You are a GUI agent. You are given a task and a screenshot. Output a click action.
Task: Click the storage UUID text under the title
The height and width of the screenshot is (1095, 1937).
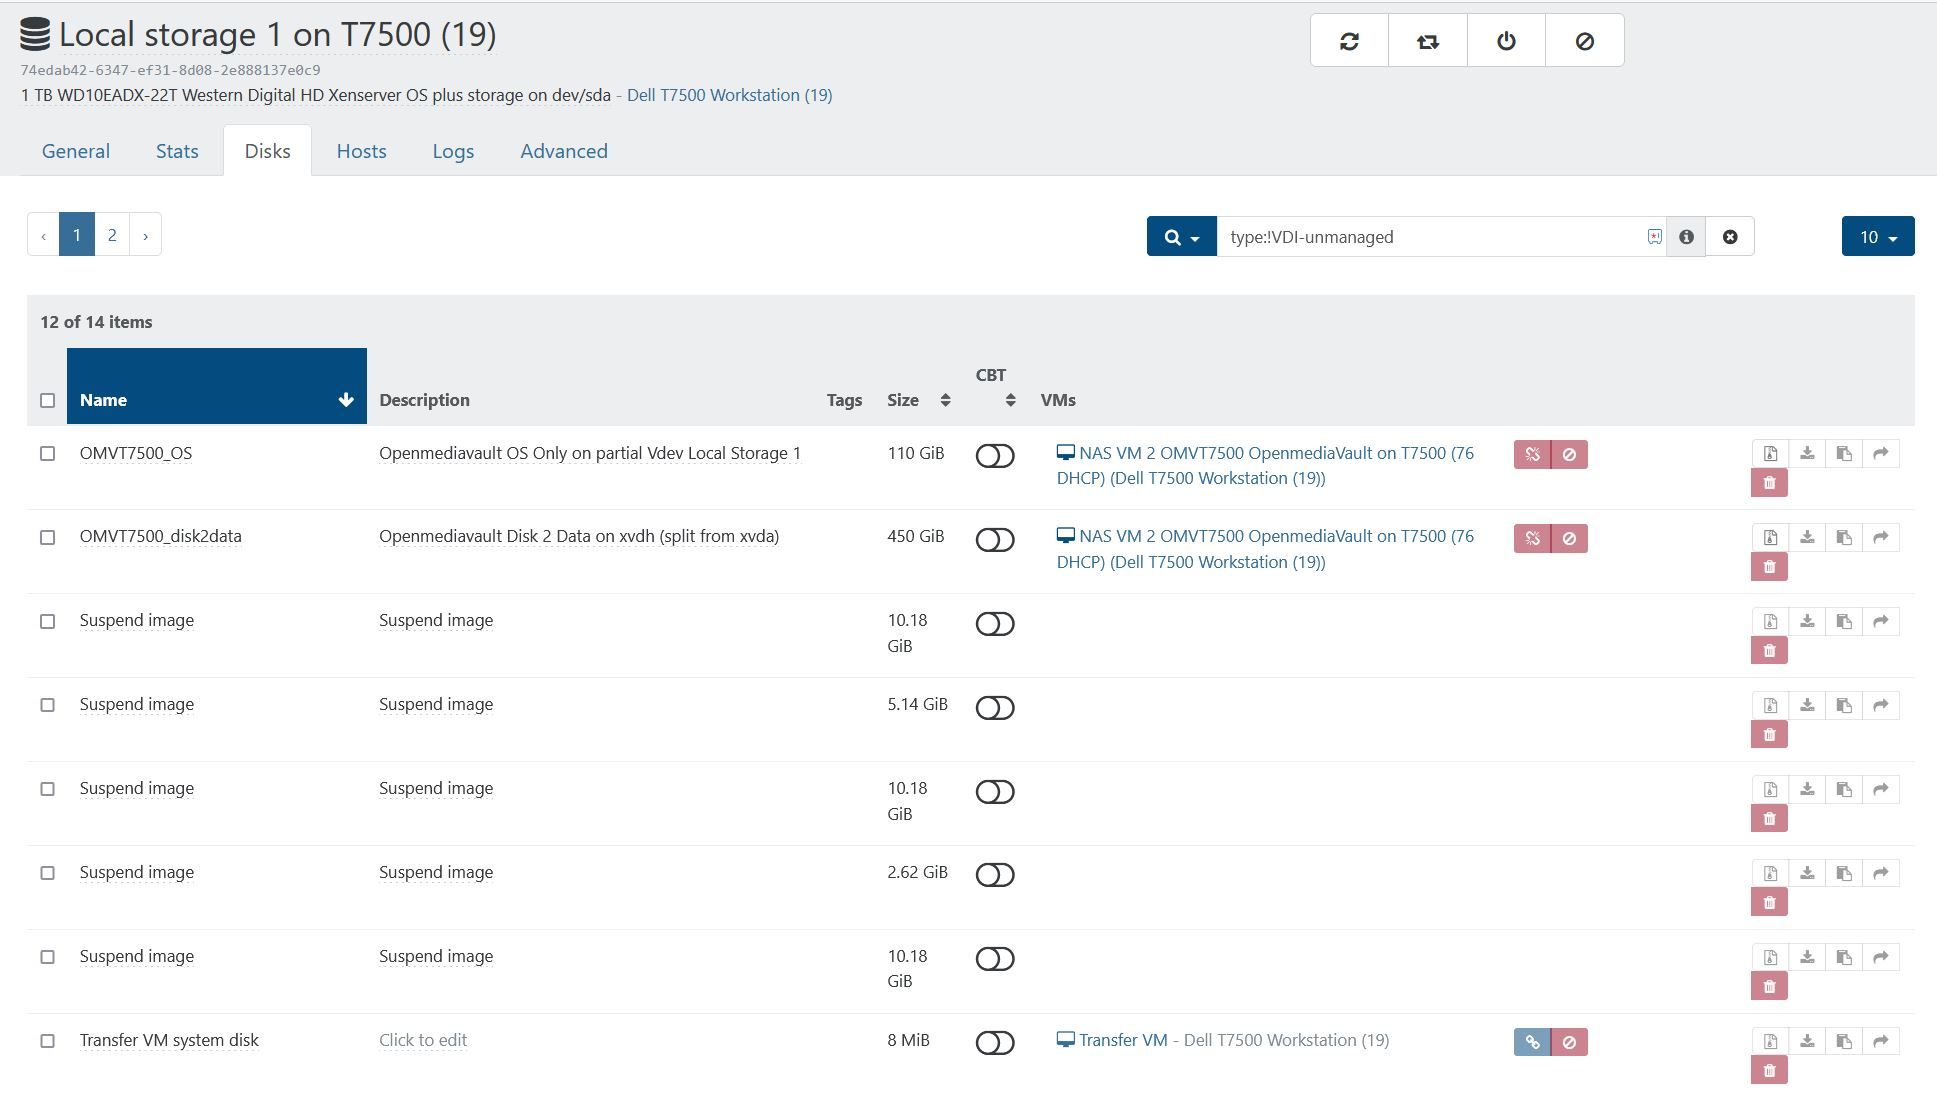[x=170, y=70]
